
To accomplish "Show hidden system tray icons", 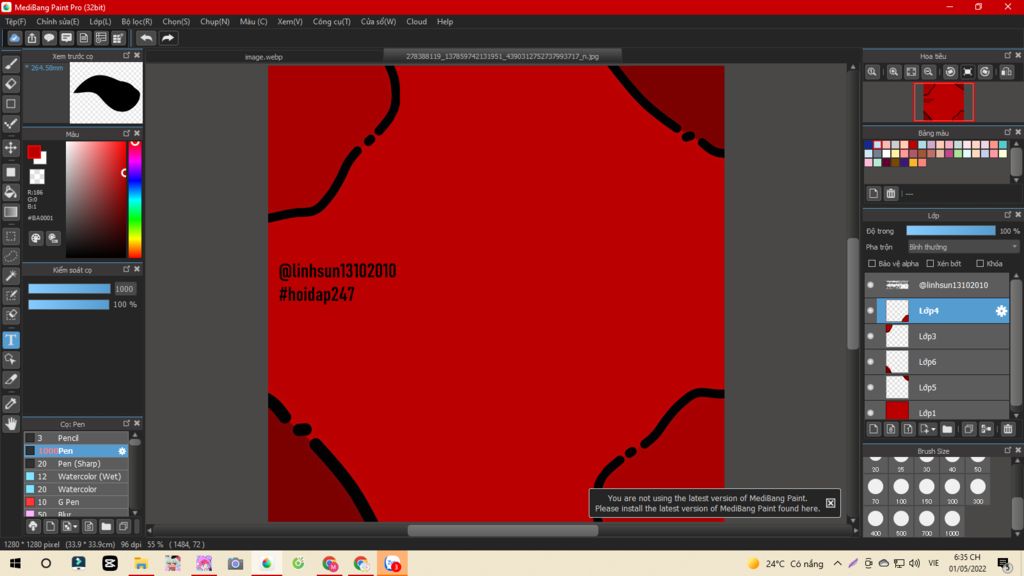I will tap(837, 563).
